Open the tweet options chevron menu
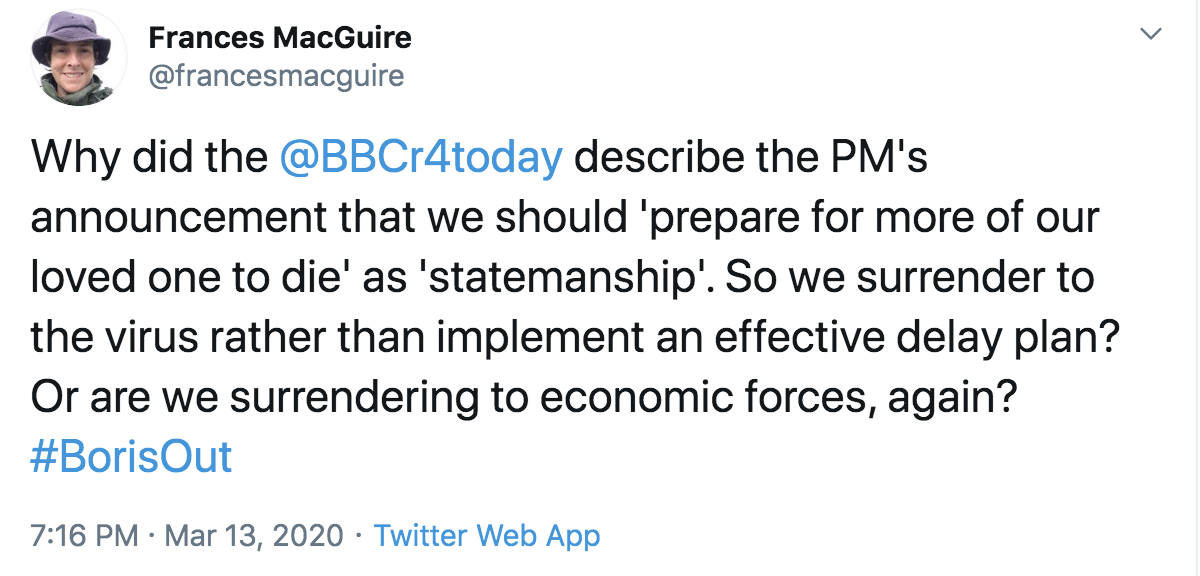 tap(1151, 35)
